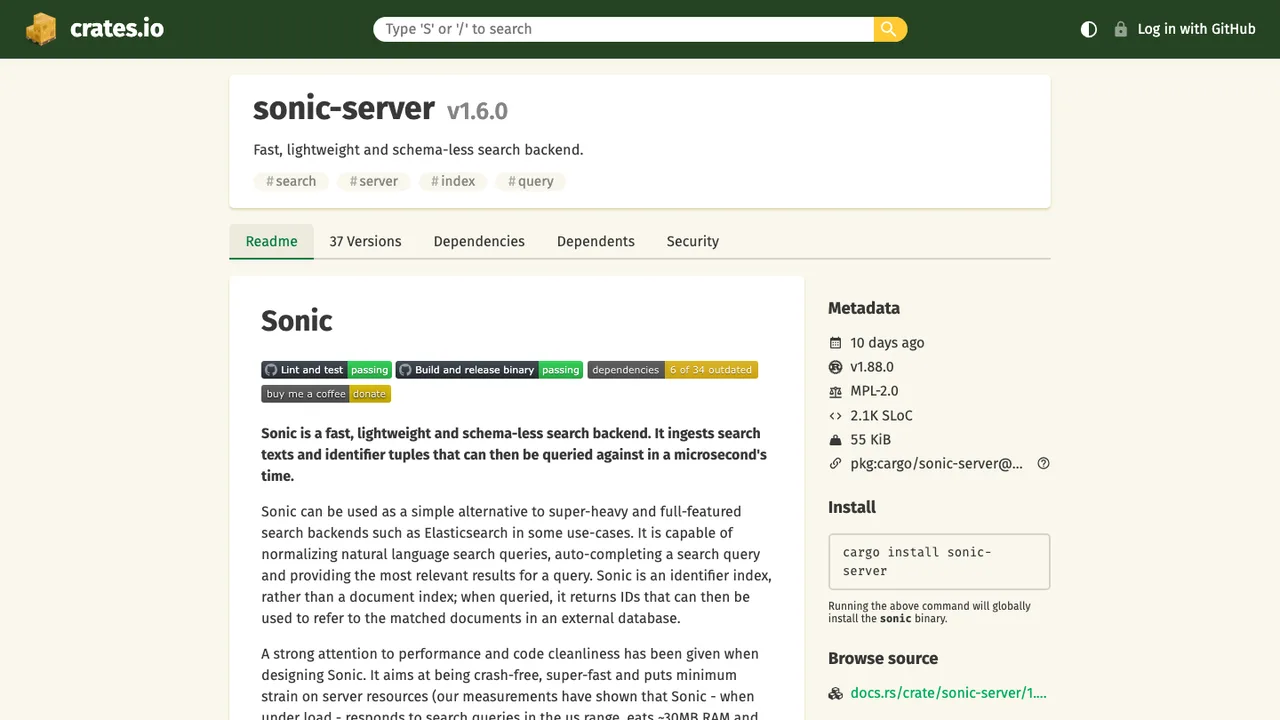Screen dimensions: 1280x720
Task: Click the buy me a coffee donate badge
Action: pyautogui.click(x=326, y=394)
